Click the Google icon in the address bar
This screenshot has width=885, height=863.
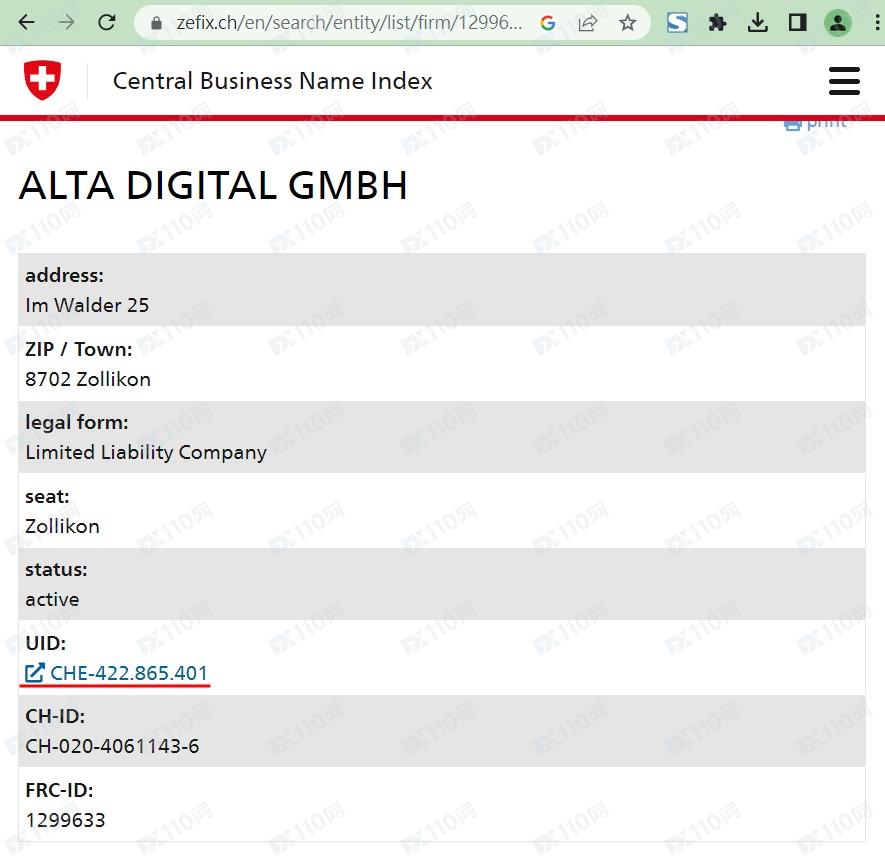pos(547,23)
